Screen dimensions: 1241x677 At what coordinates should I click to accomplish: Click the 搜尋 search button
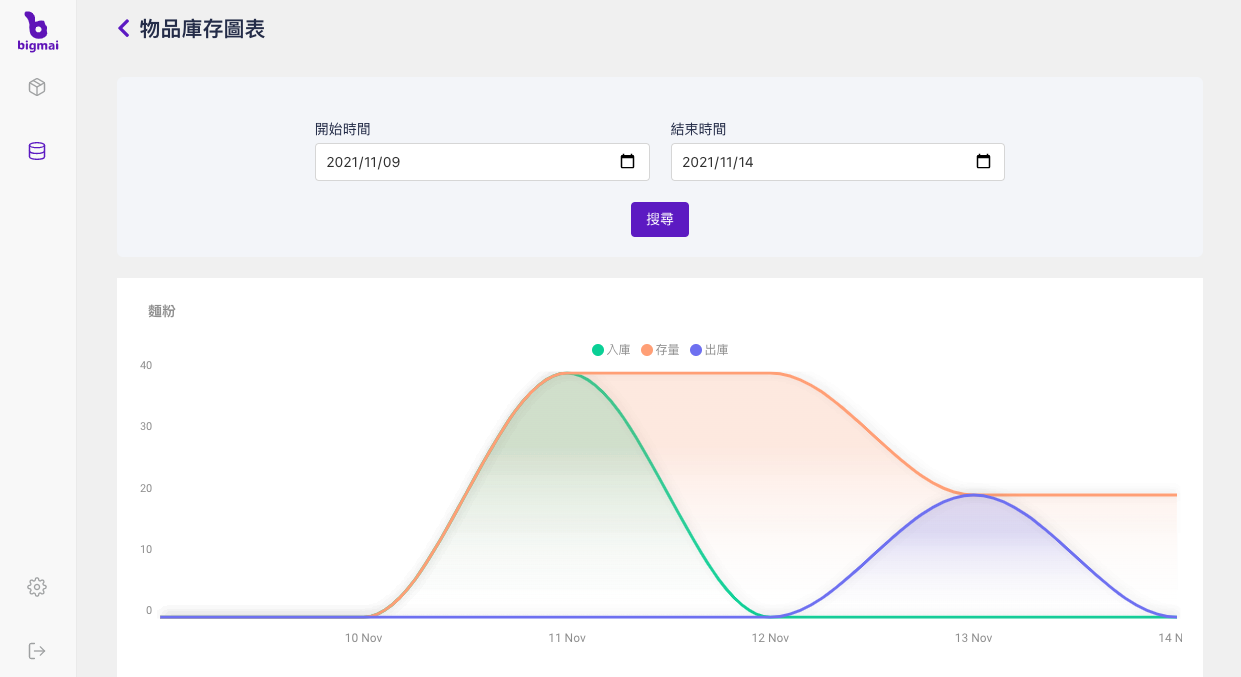660,219
